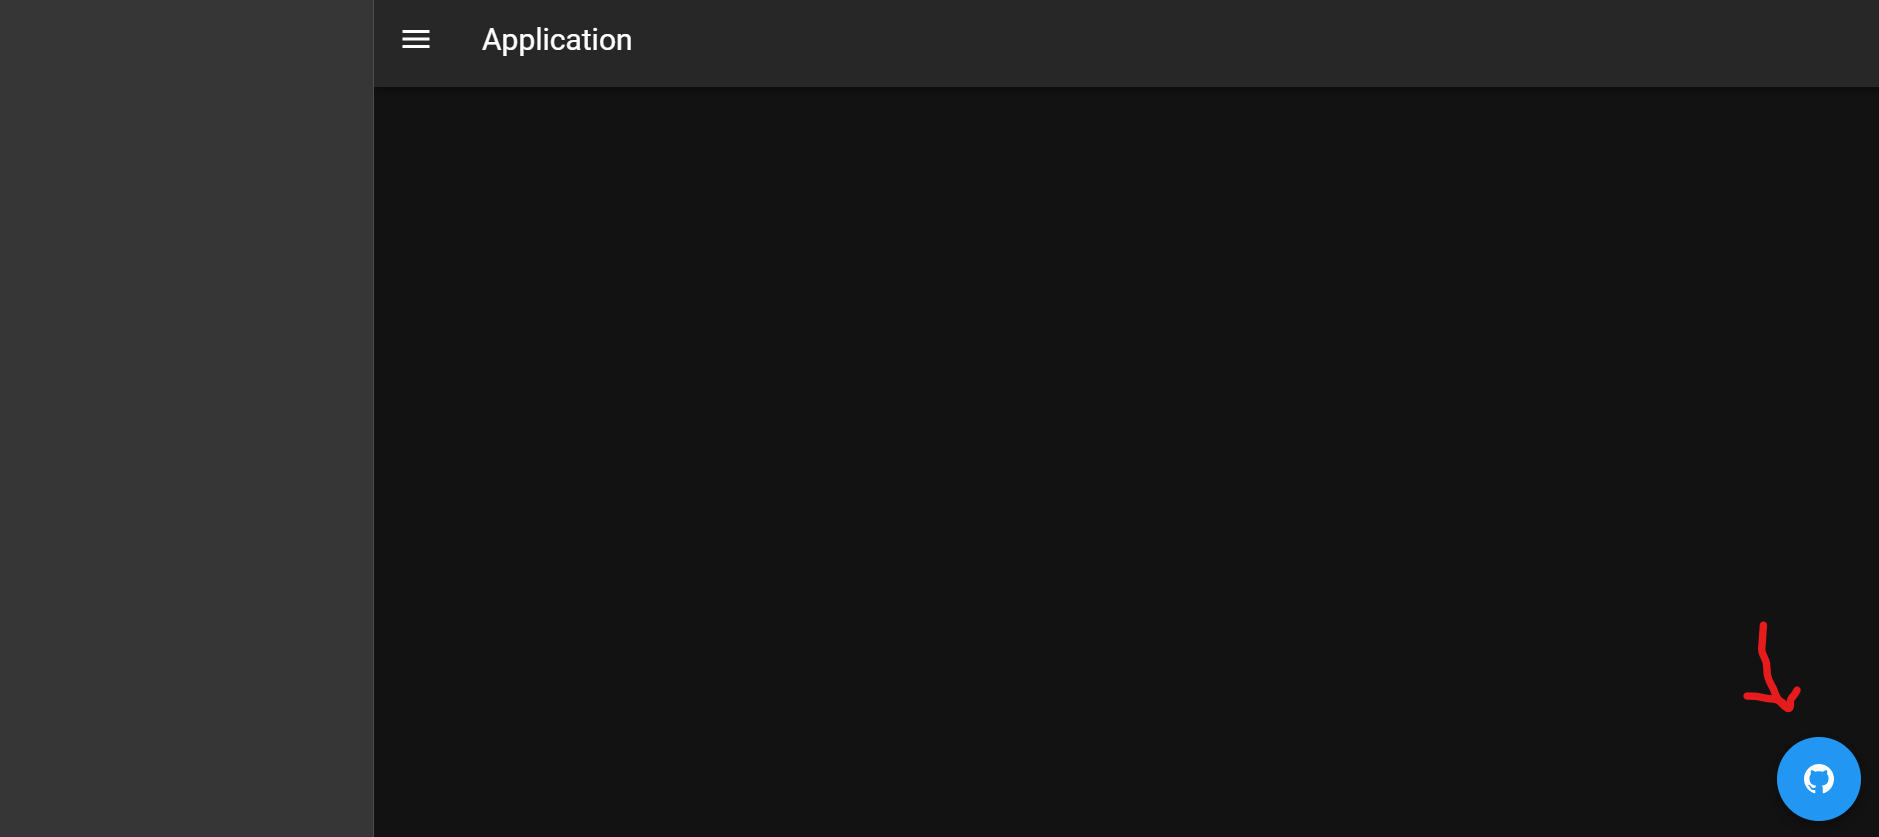The image size is (1879, 837).
Task: Click the vertical border between drawer and content
Action: [373, 418]
